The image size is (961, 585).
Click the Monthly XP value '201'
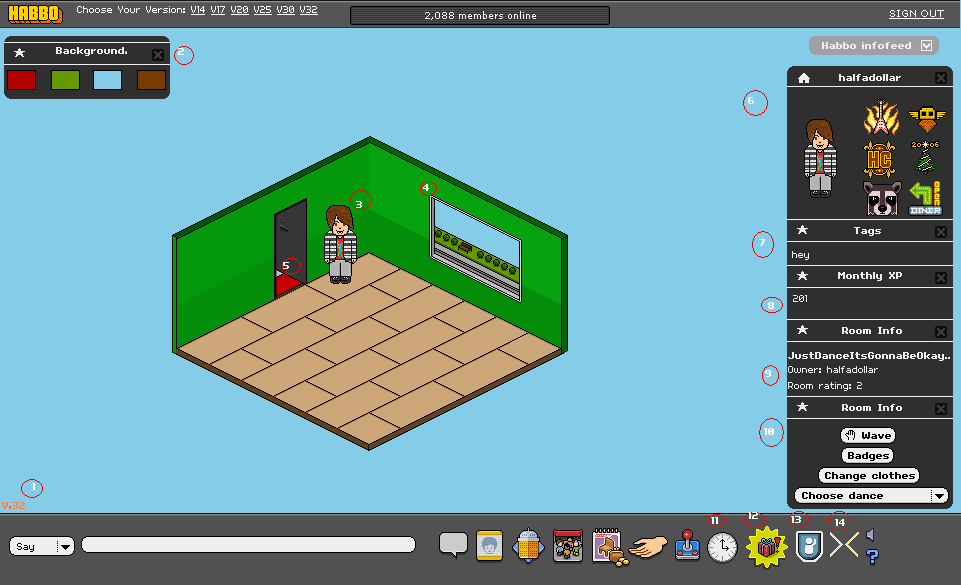800,298
